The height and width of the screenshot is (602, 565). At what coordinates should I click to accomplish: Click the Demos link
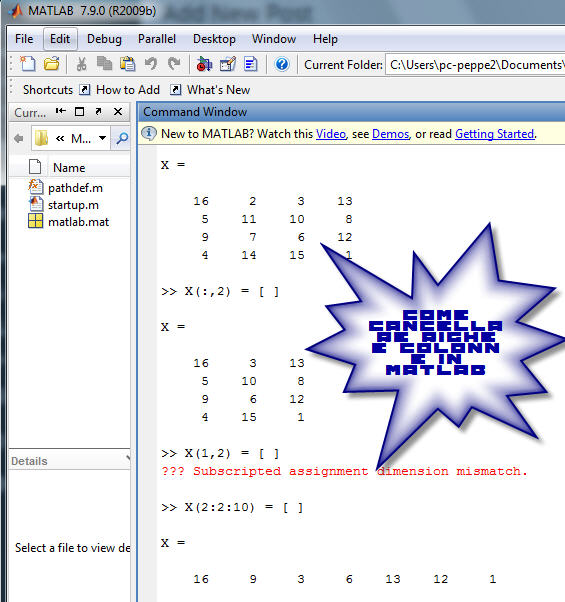coord(390,134)
